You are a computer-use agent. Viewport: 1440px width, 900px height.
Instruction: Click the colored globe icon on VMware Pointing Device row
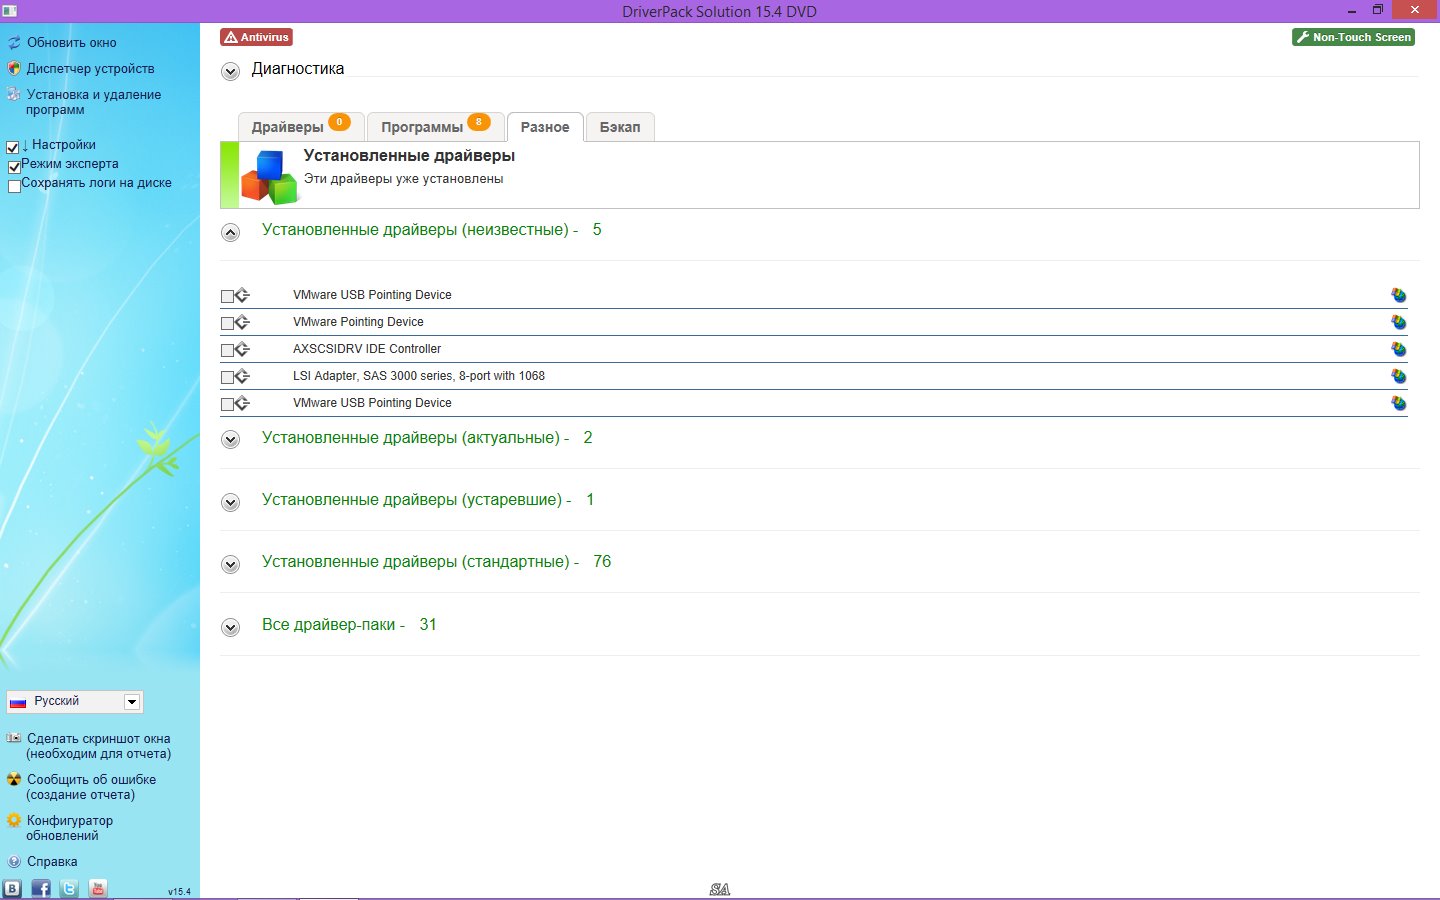pyautogui.click(x=1399, y=322)
